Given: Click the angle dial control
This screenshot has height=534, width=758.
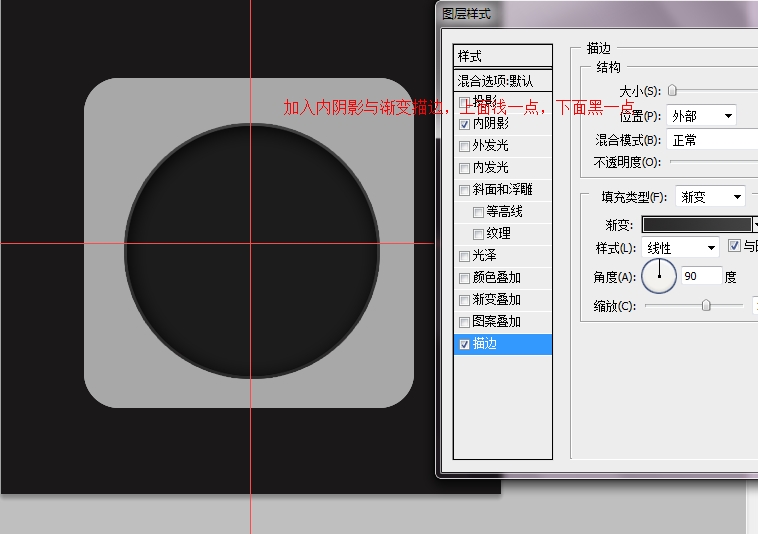Looking at the screenshot, I should (x=659, y=276).
